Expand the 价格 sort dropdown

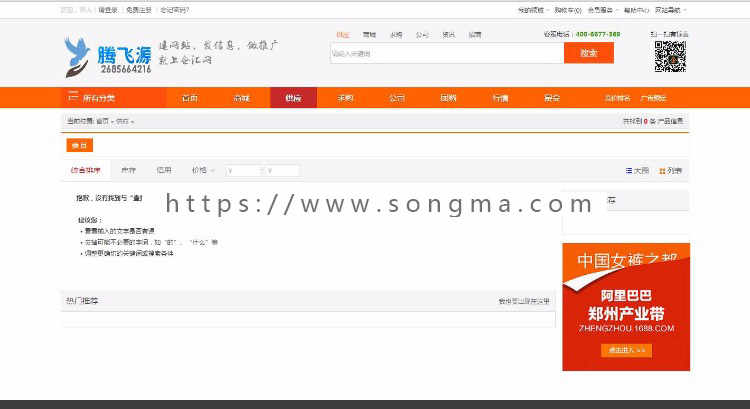point(203,170)
